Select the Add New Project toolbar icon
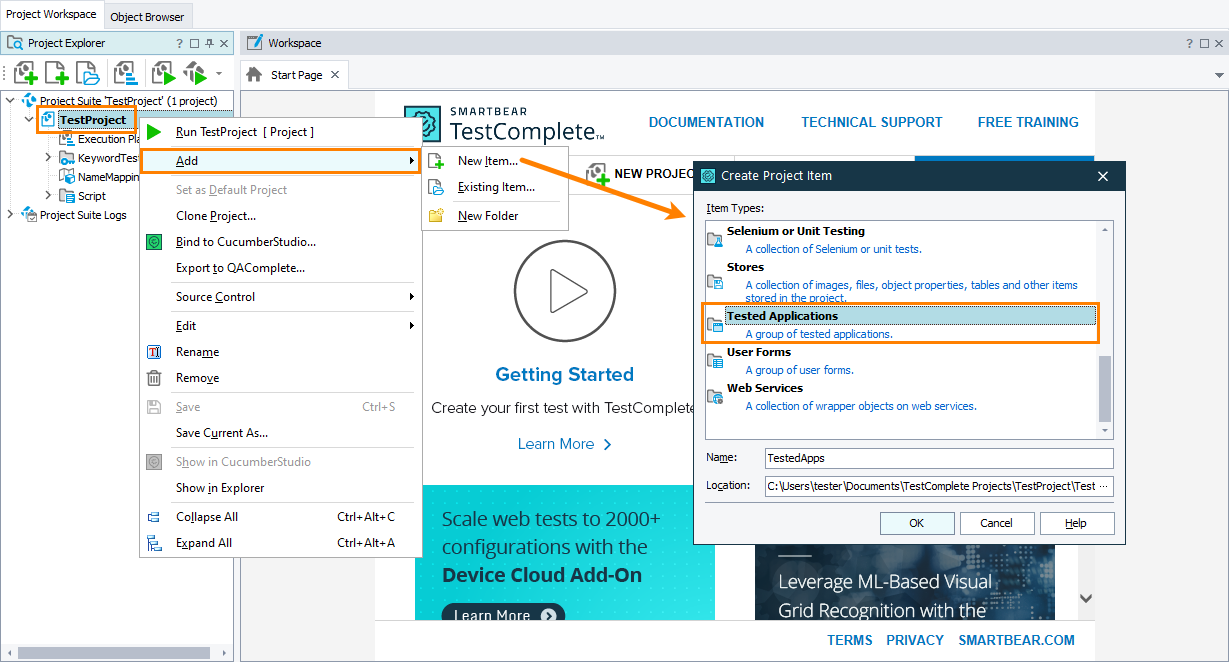This screenshot has height=662, width=1229. (25, 73)
